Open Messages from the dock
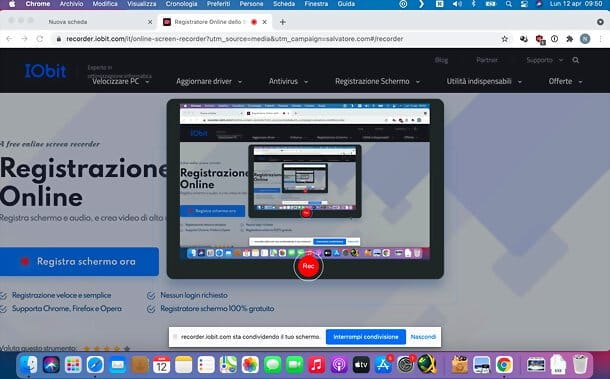 pyautogui.click(x=273, y=365)
